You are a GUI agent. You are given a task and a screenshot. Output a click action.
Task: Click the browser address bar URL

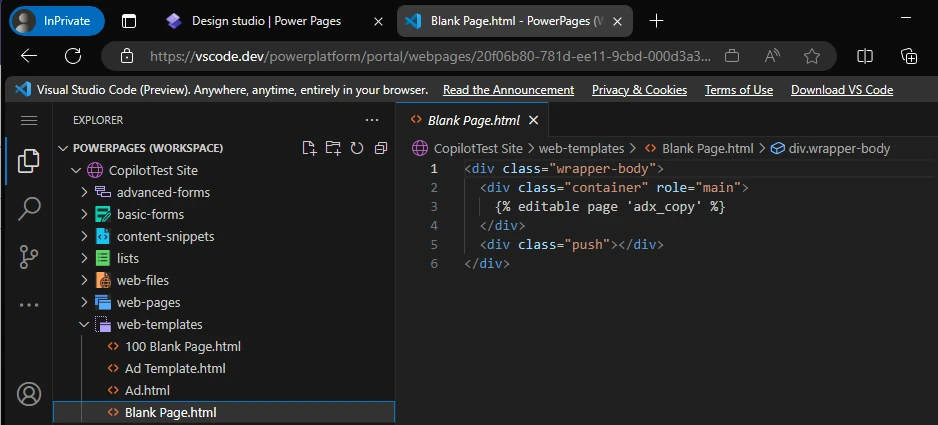[430, 56]
